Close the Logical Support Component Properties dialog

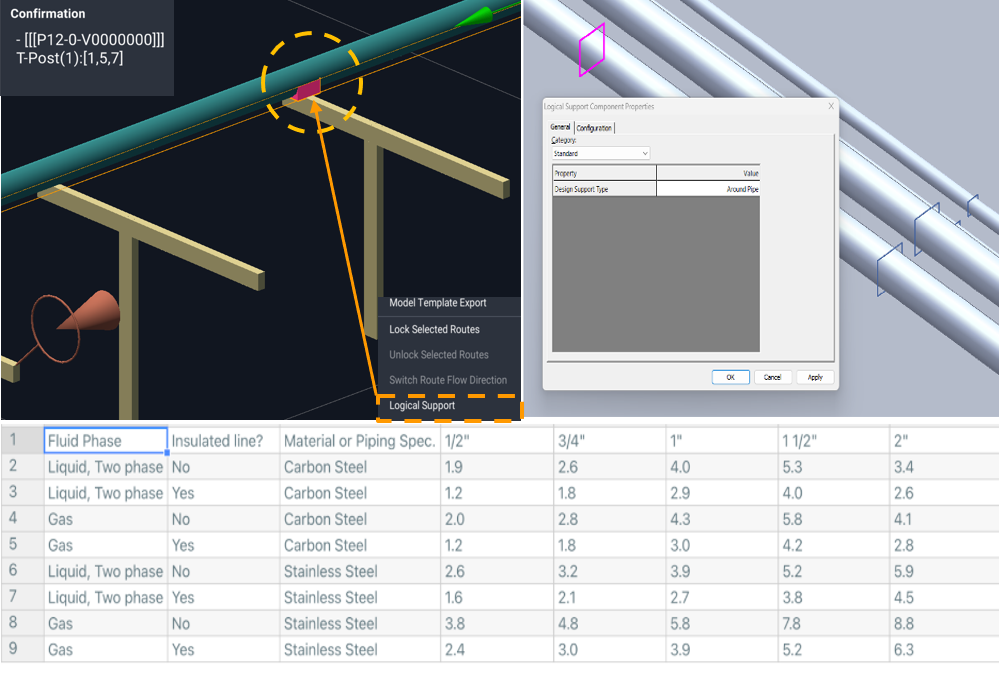[830, 106]
